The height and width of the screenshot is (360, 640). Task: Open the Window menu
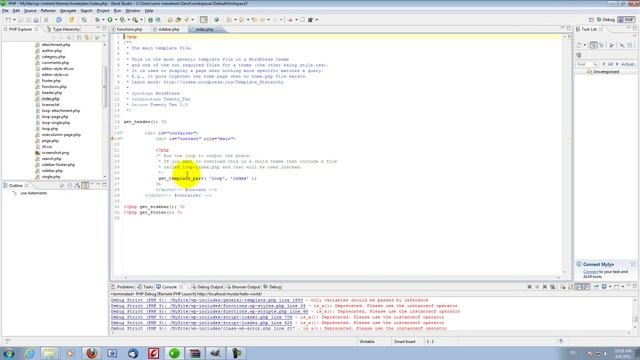pos(133,11)
